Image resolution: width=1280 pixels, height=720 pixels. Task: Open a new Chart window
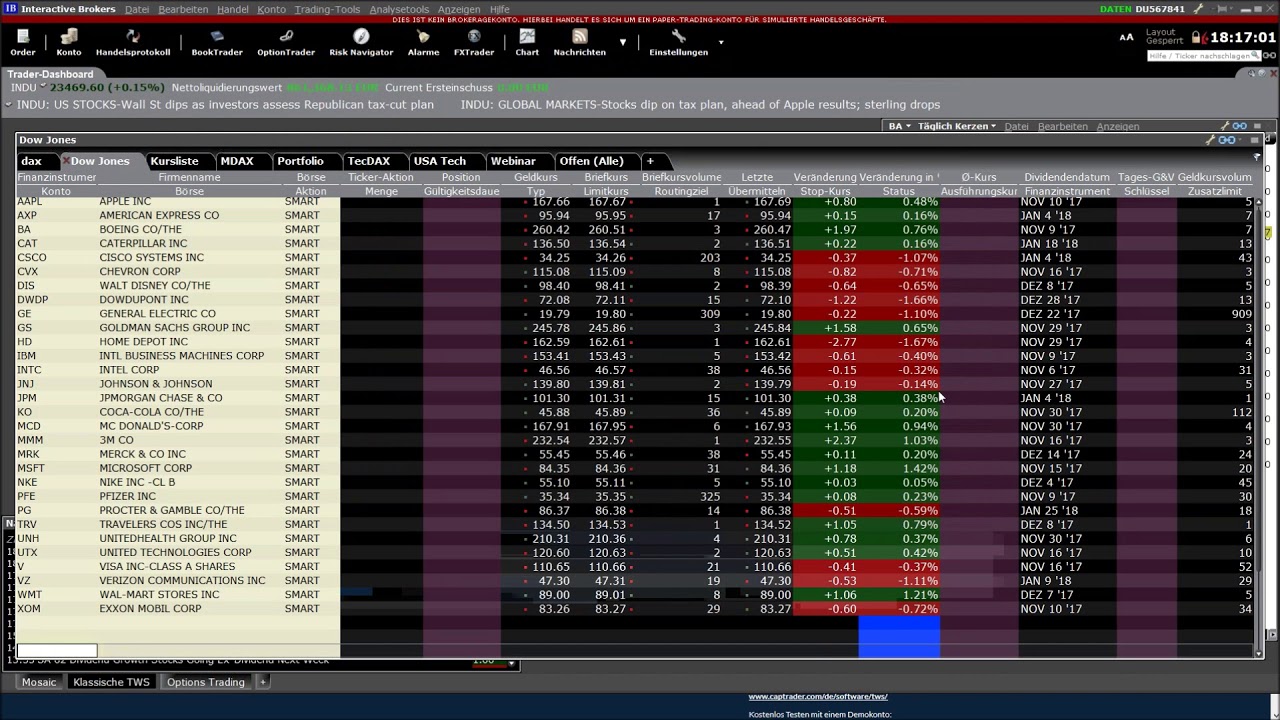click(x=527, y=42)
